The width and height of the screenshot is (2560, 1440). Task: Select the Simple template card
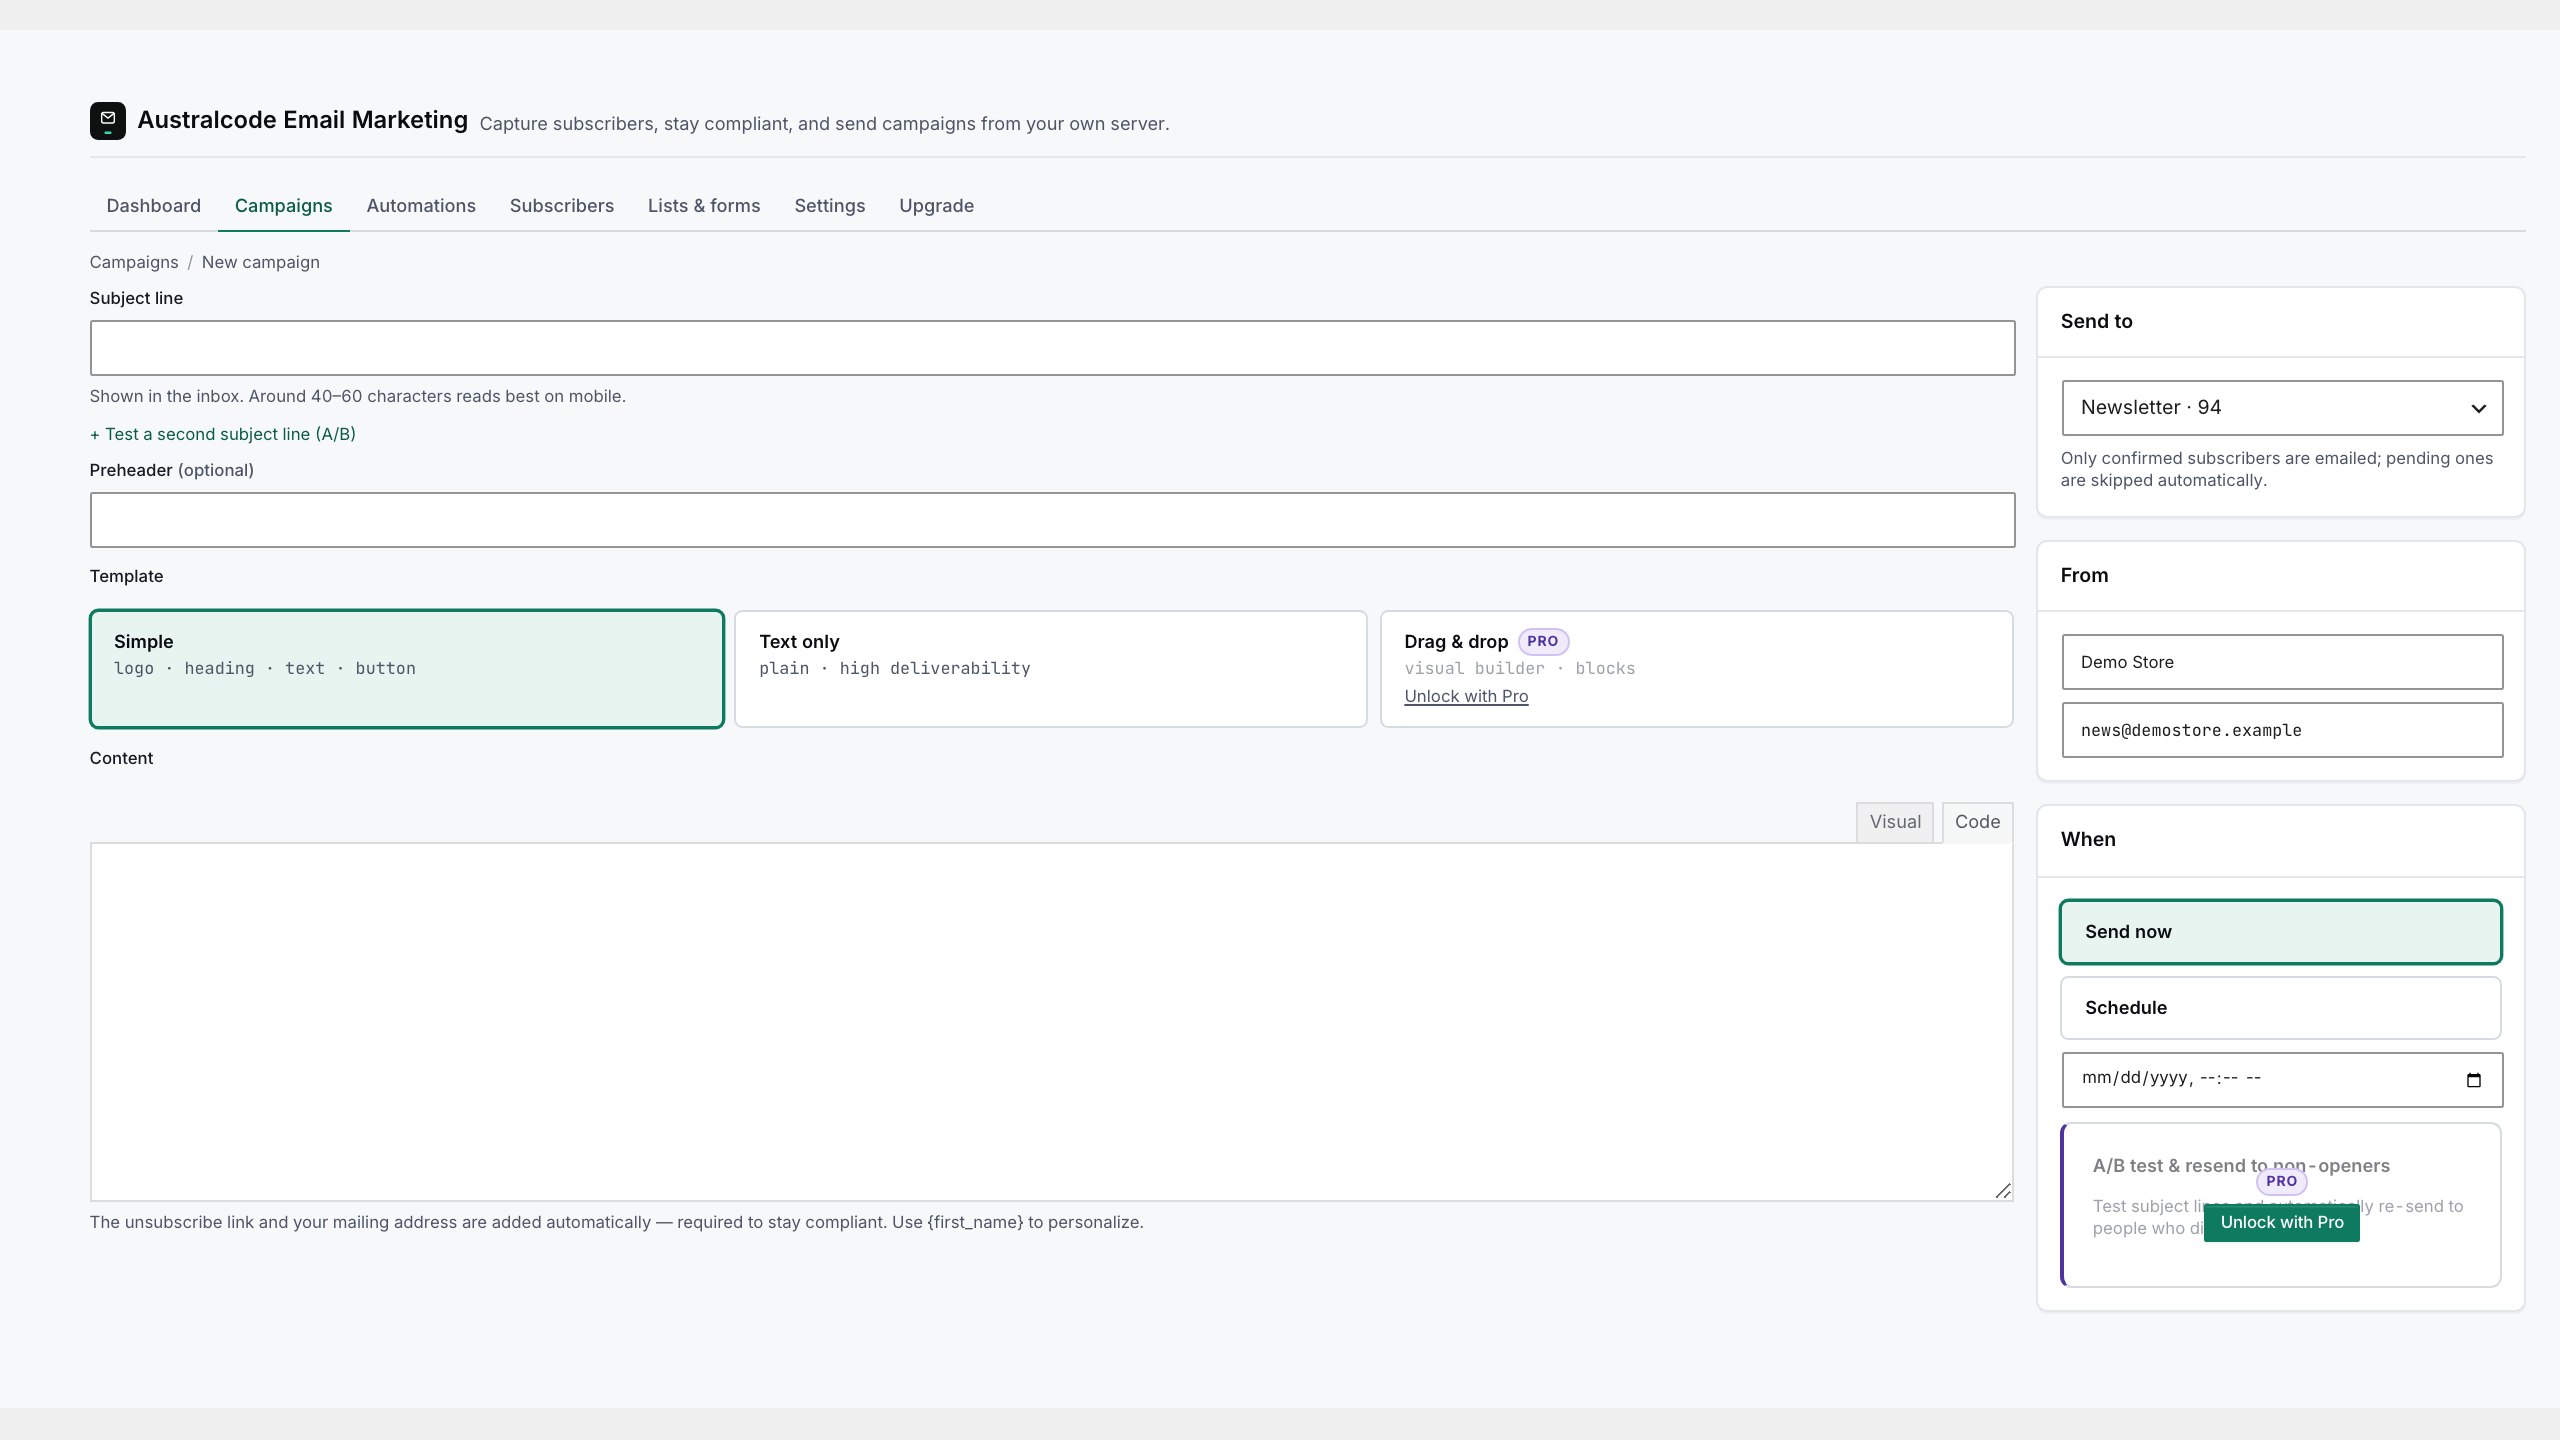click(407, 669)
